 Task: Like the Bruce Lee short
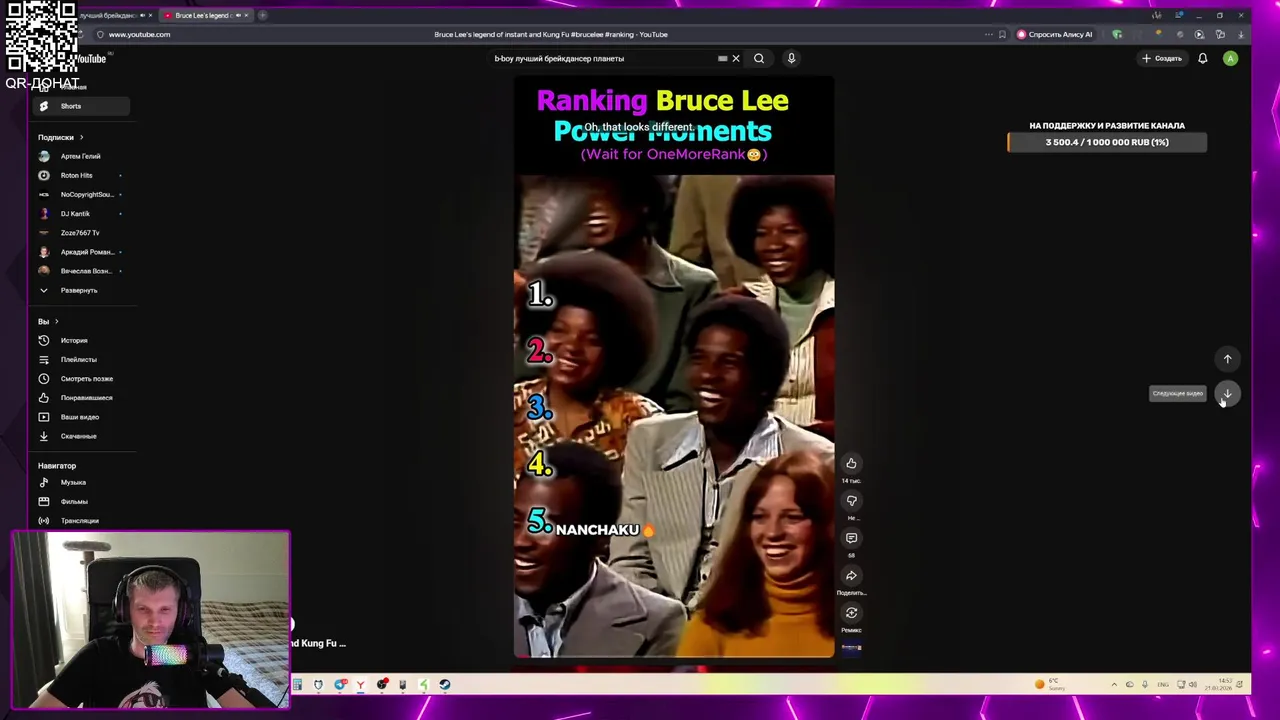(851, 463)
